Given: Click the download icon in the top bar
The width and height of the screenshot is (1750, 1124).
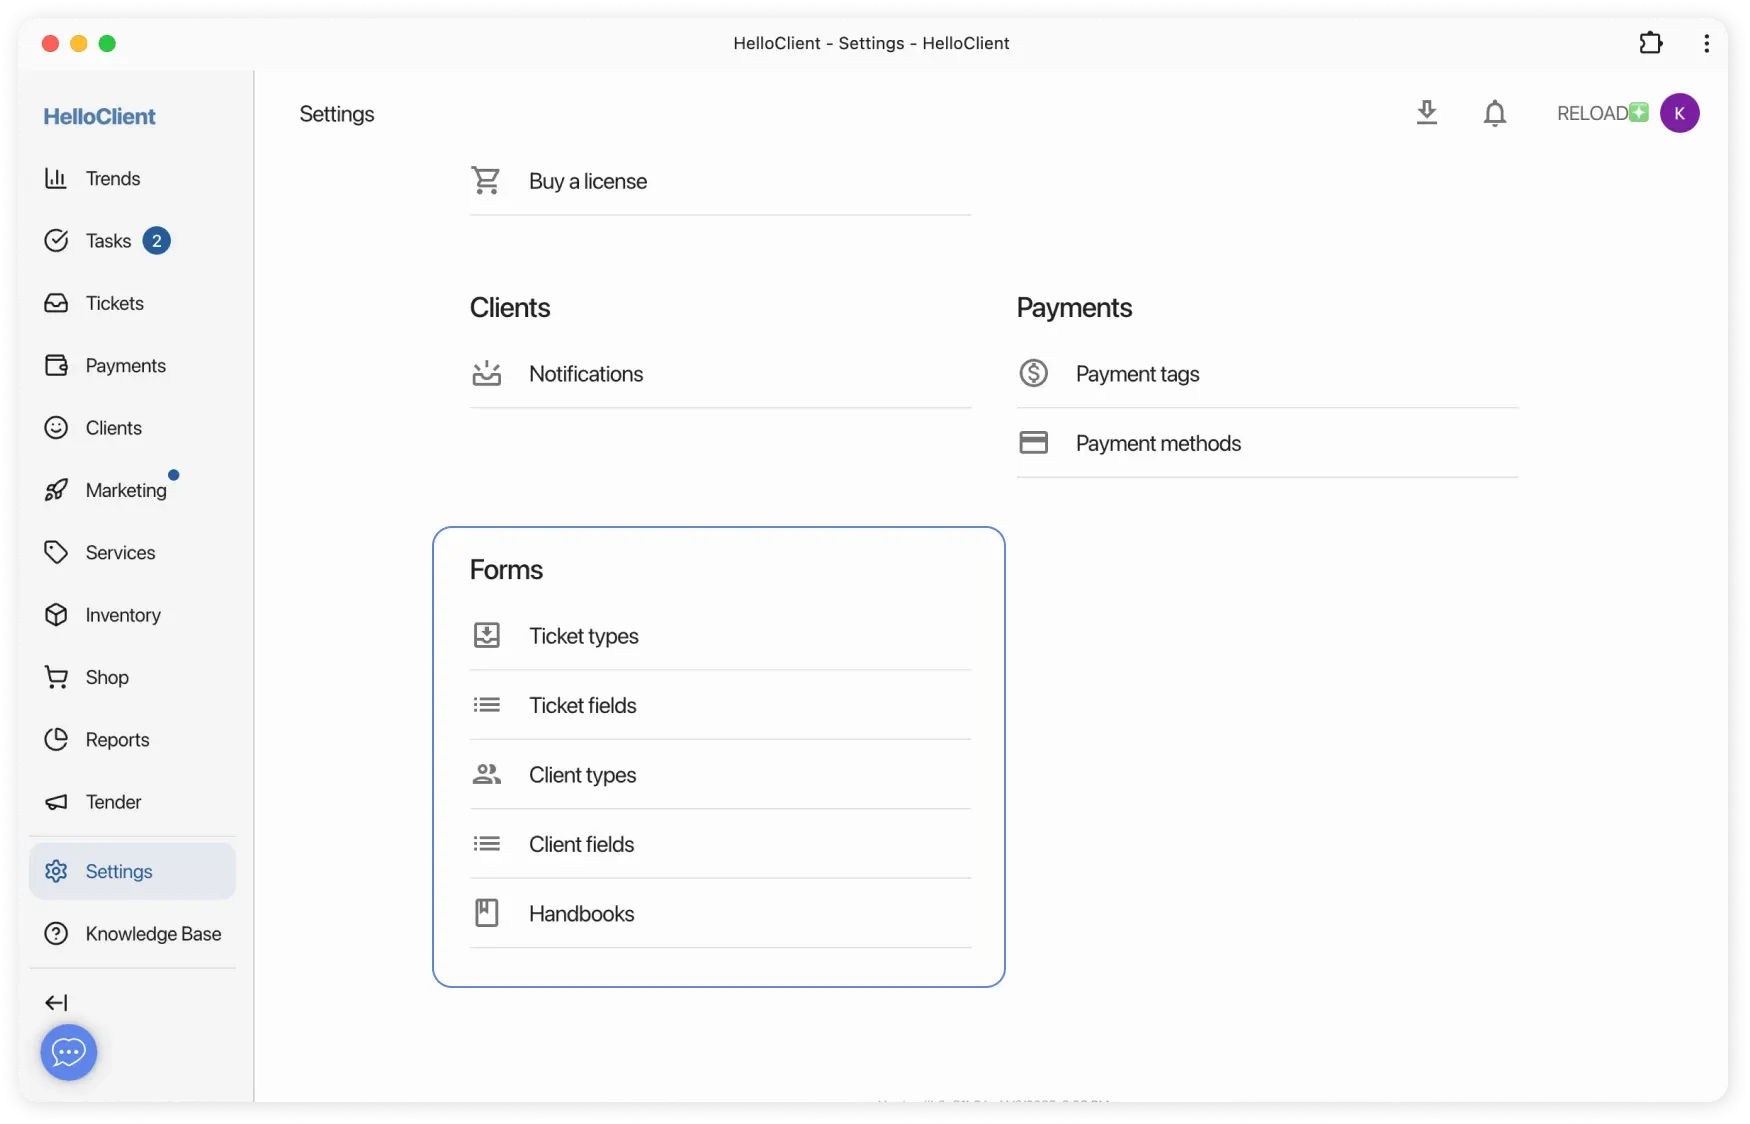Looking at the screenshot, I should [x=1427, y=112].
